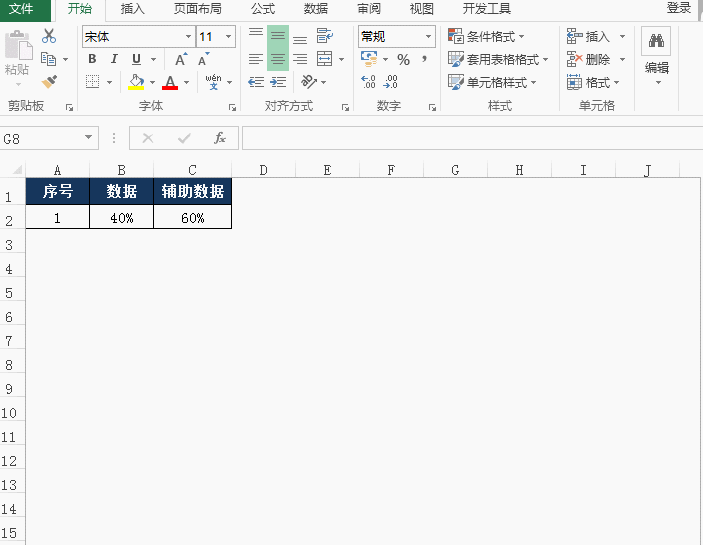This screenshot has height=545, width=703.
Task: Expand the Name Box dropdown arrow
Action: point(88,138)
